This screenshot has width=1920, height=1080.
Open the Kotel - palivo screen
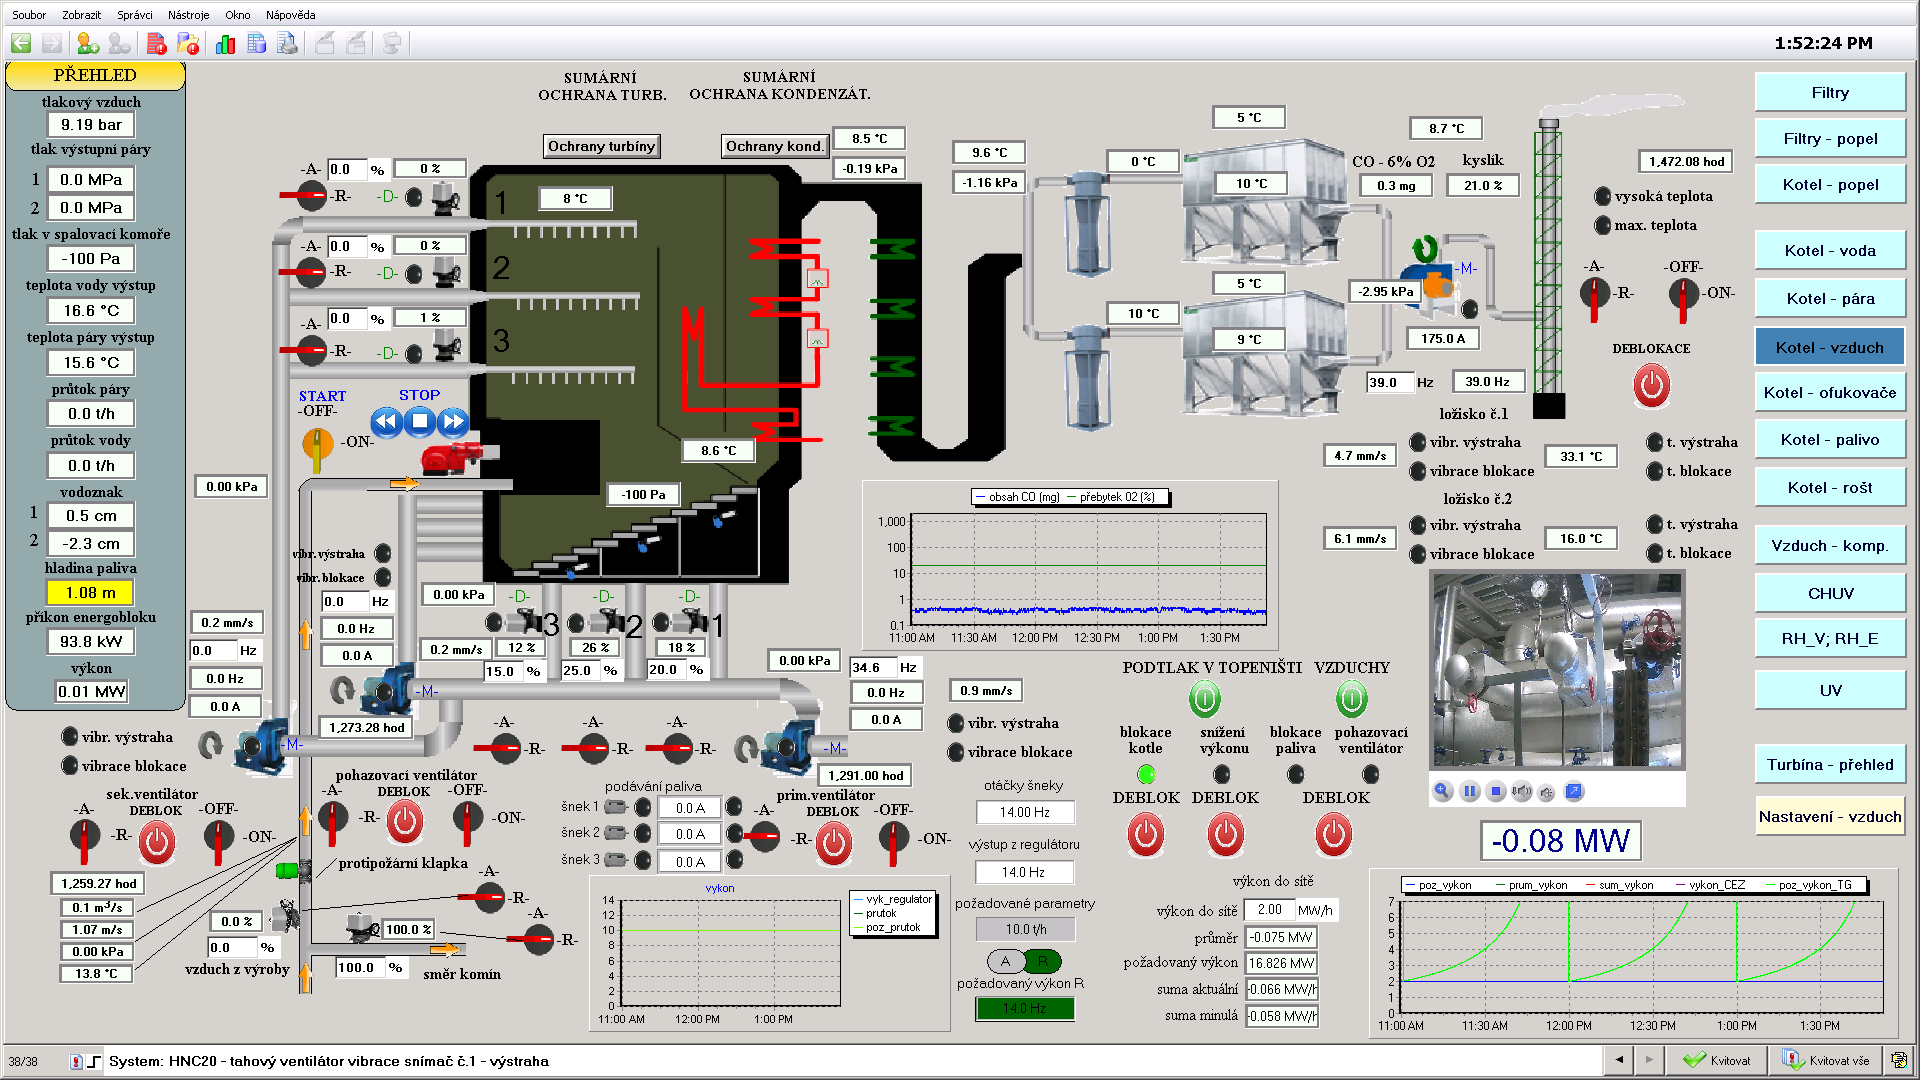coord(1829,440)
